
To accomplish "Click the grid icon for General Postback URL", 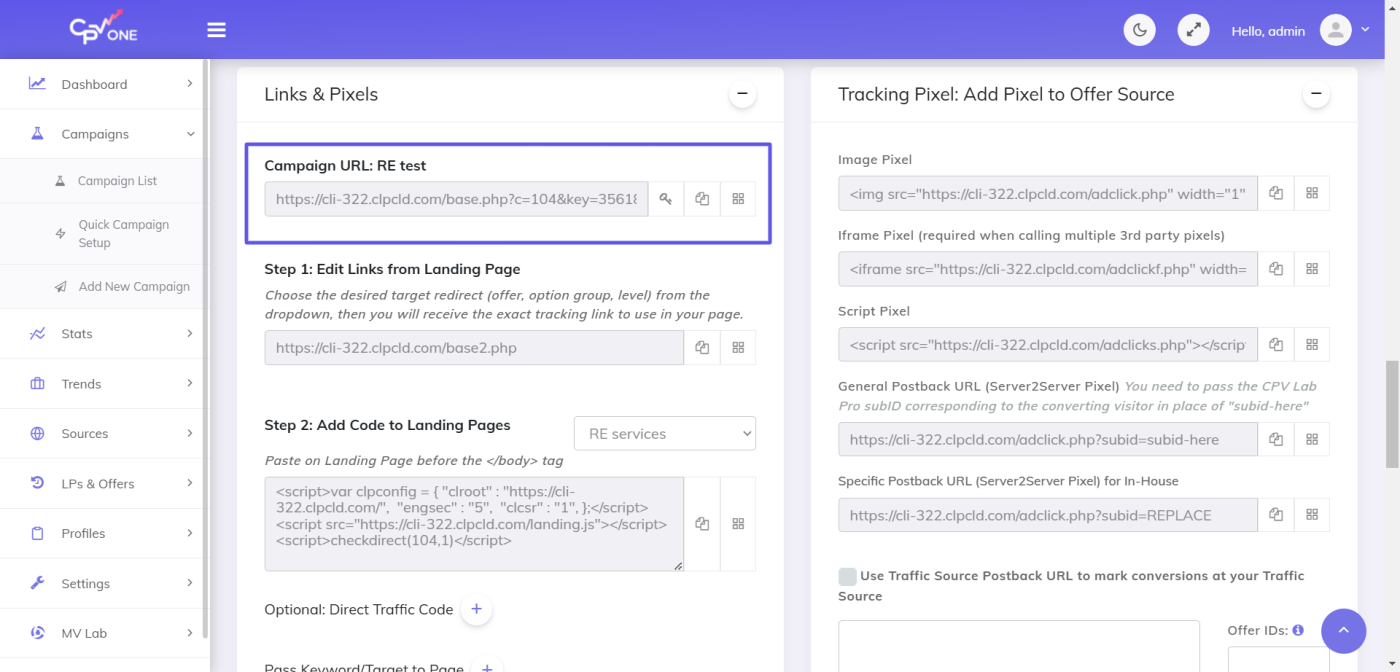I will 1312,439.
